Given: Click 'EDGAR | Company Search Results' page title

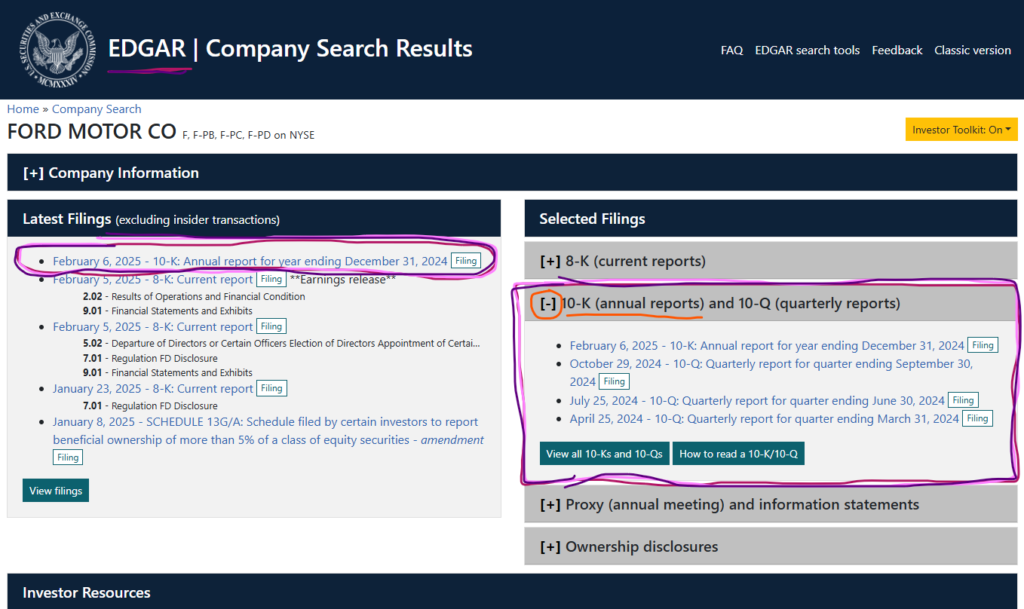Looking at the screenshot, I should click(290, 49).
